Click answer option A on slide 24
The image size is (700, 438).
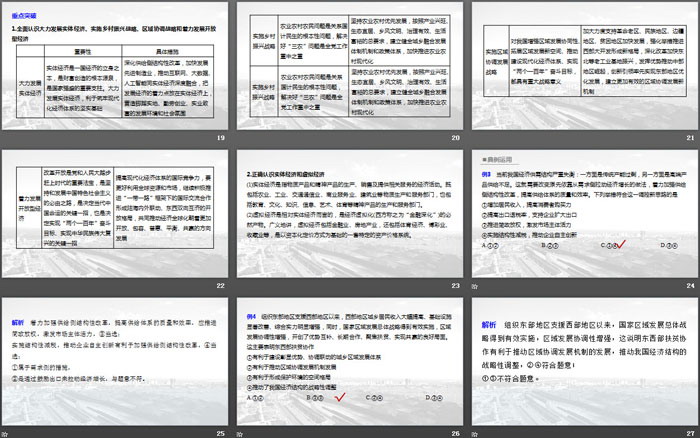coord(490,246)
